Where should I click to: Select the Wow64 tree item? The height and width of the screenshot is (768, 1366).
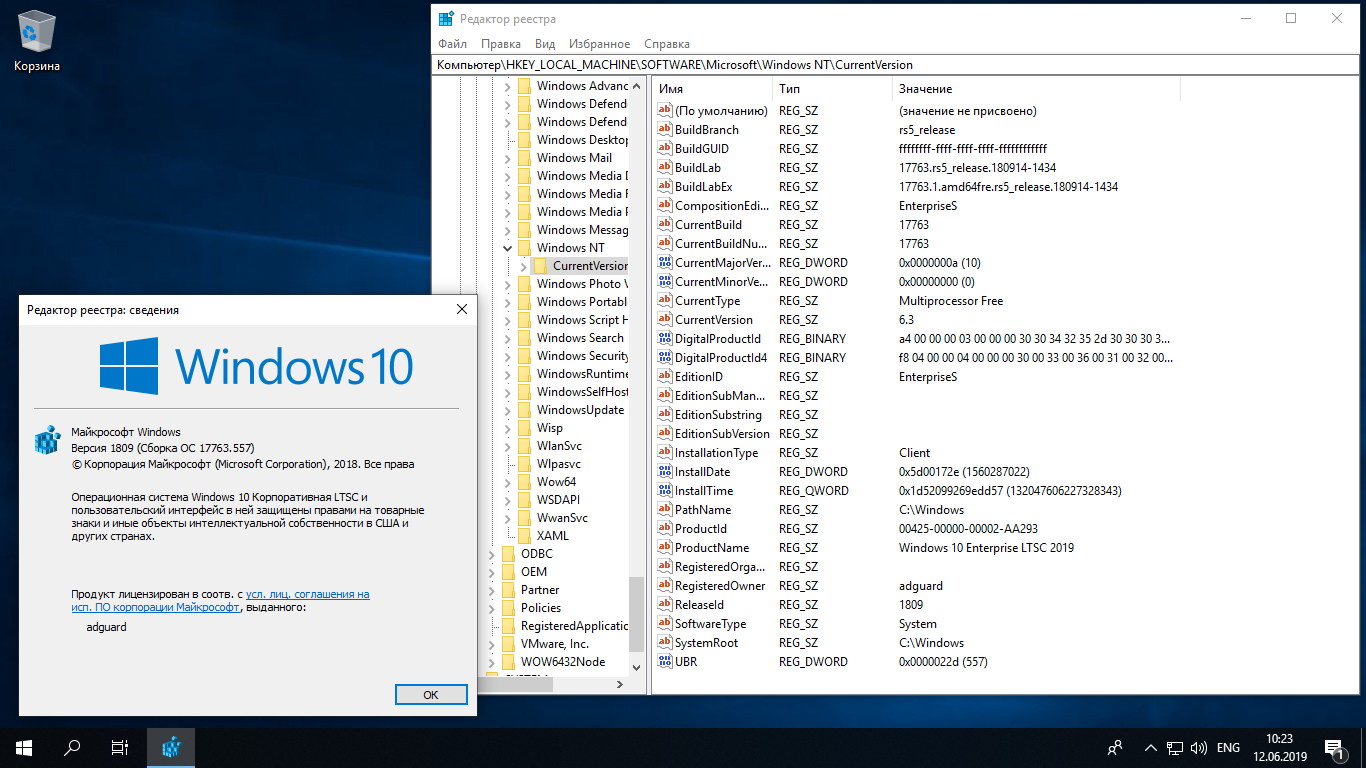pos(556,482)
